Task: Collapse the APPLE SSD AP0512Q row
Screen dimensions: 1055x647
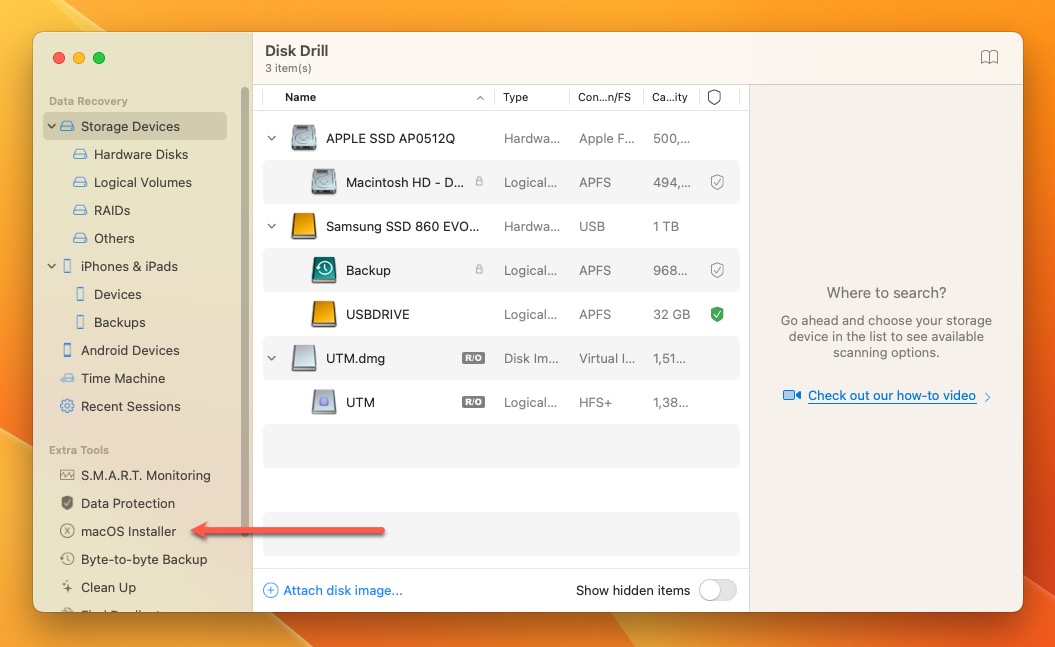Action: pyautogui.click(x=272, y=138)
